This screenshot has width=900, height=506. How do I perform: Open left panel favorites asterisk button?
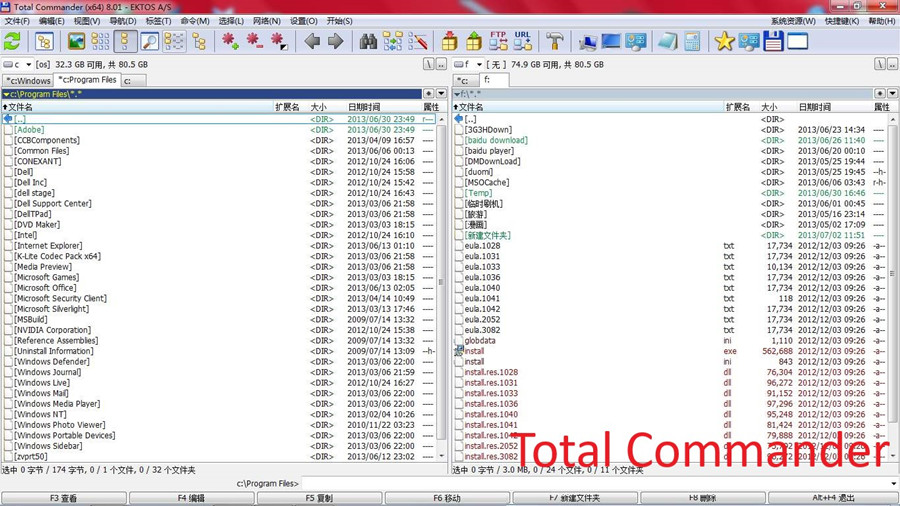click(x=429, y=94)
